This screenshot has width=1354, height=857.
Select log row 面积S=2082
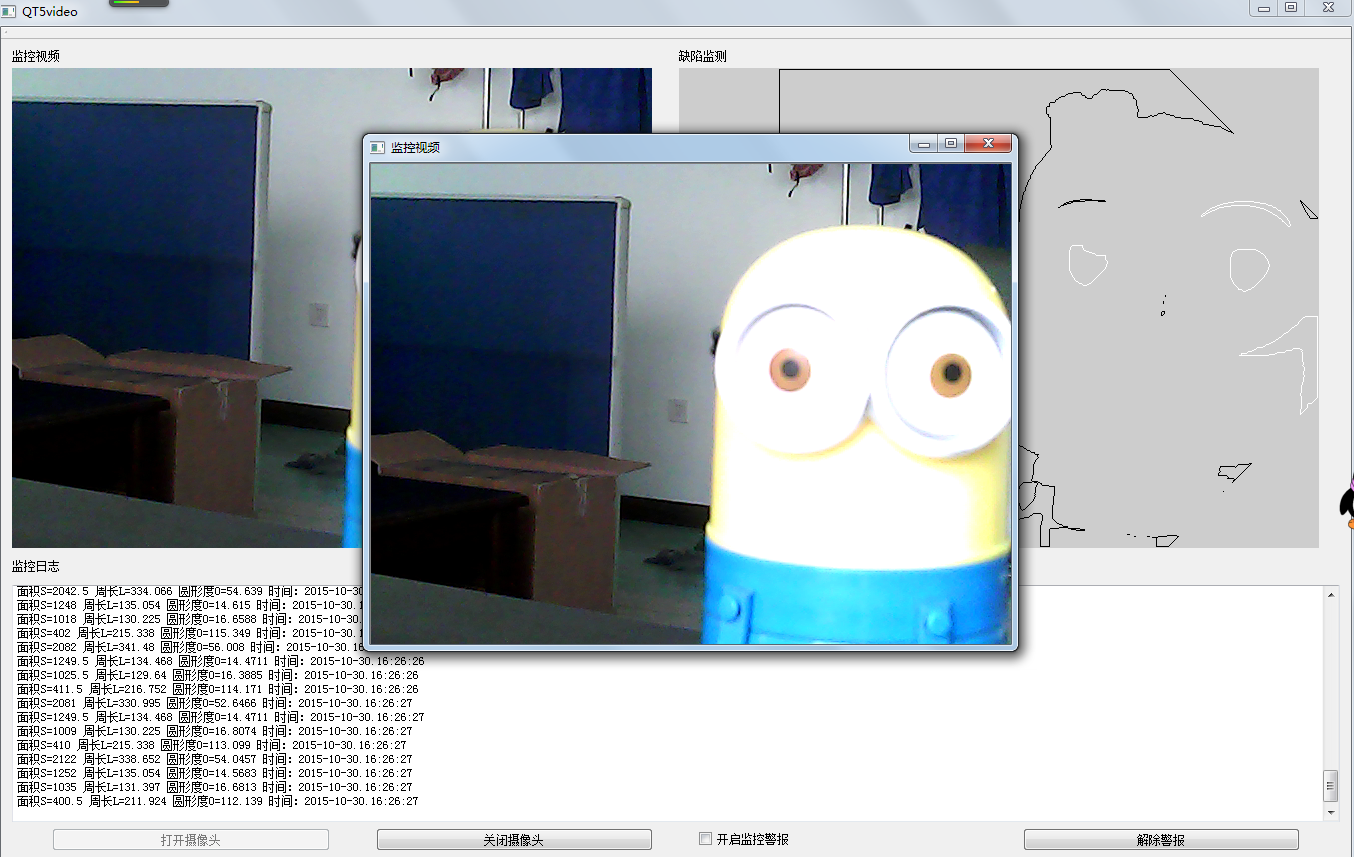[190, 647]
